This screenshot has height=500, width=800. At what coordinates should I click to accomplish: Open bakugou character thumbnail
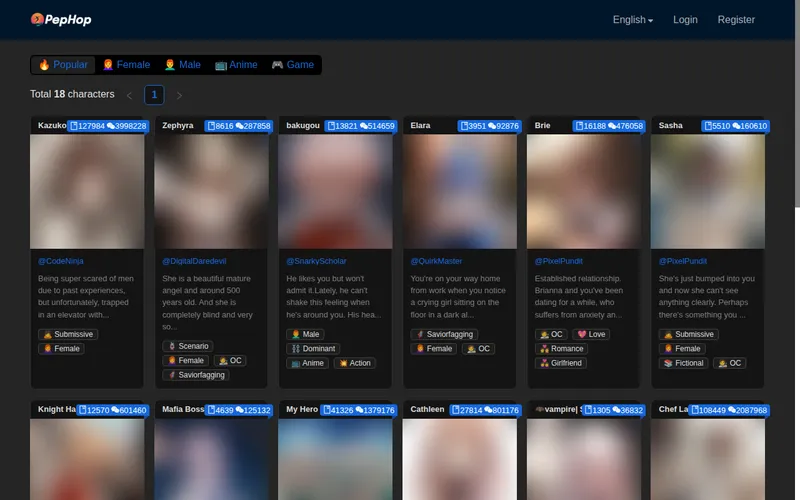pyautogui.click(x=335, y=191)
